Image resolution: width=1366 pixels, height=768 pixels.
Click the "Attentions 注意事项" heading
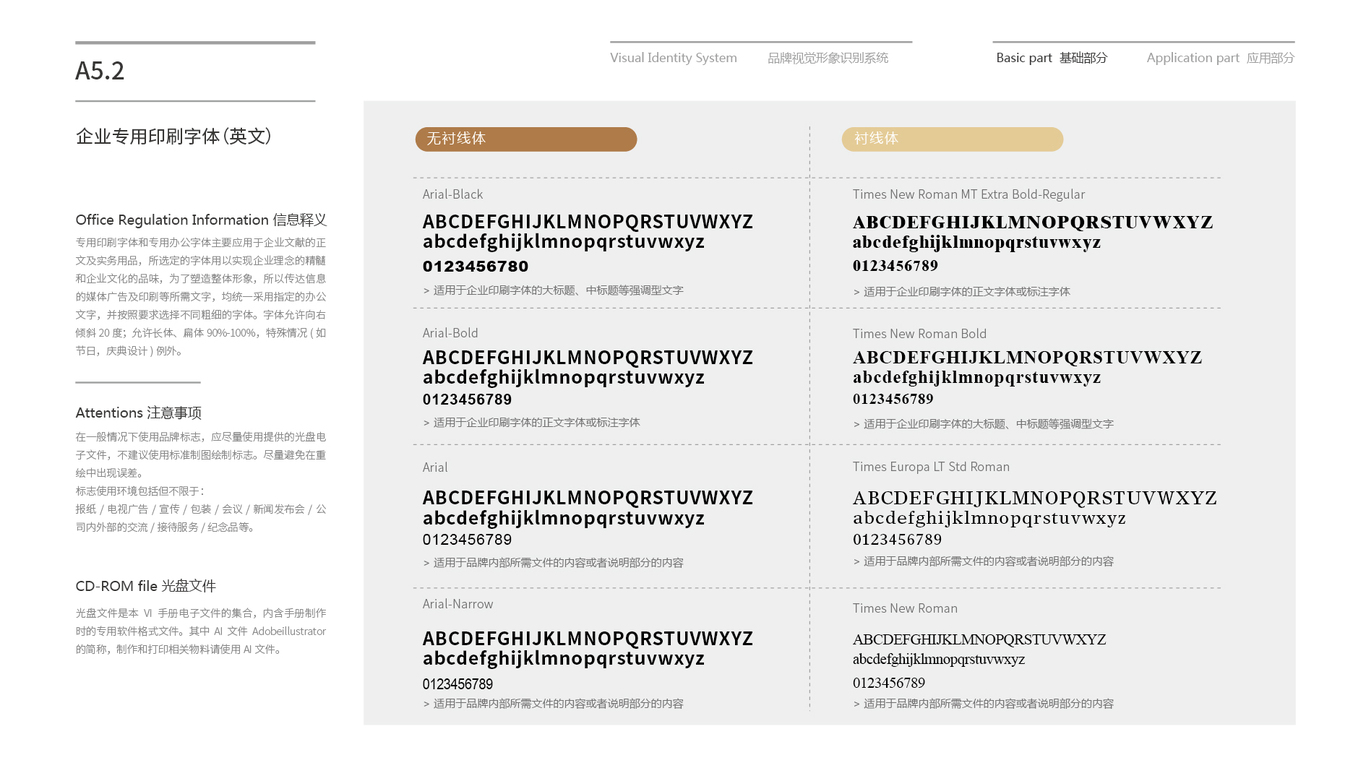(138, 413)
